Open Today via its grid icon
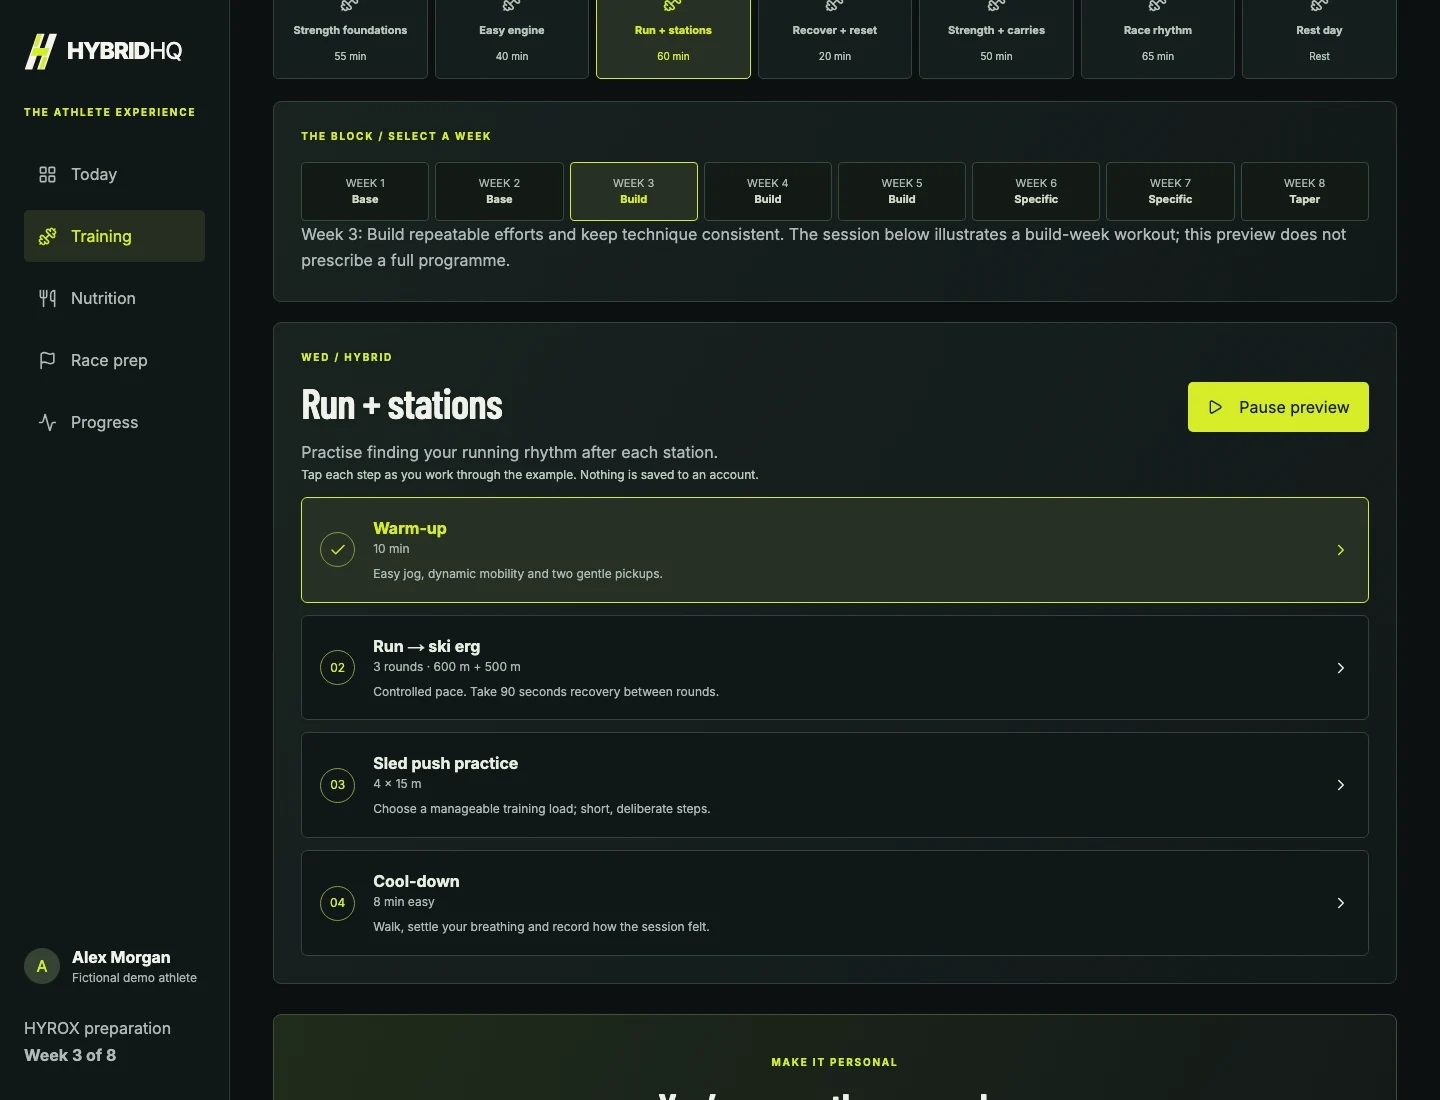This screenshot has width=1440, height=1100. (x=47, y=174)
